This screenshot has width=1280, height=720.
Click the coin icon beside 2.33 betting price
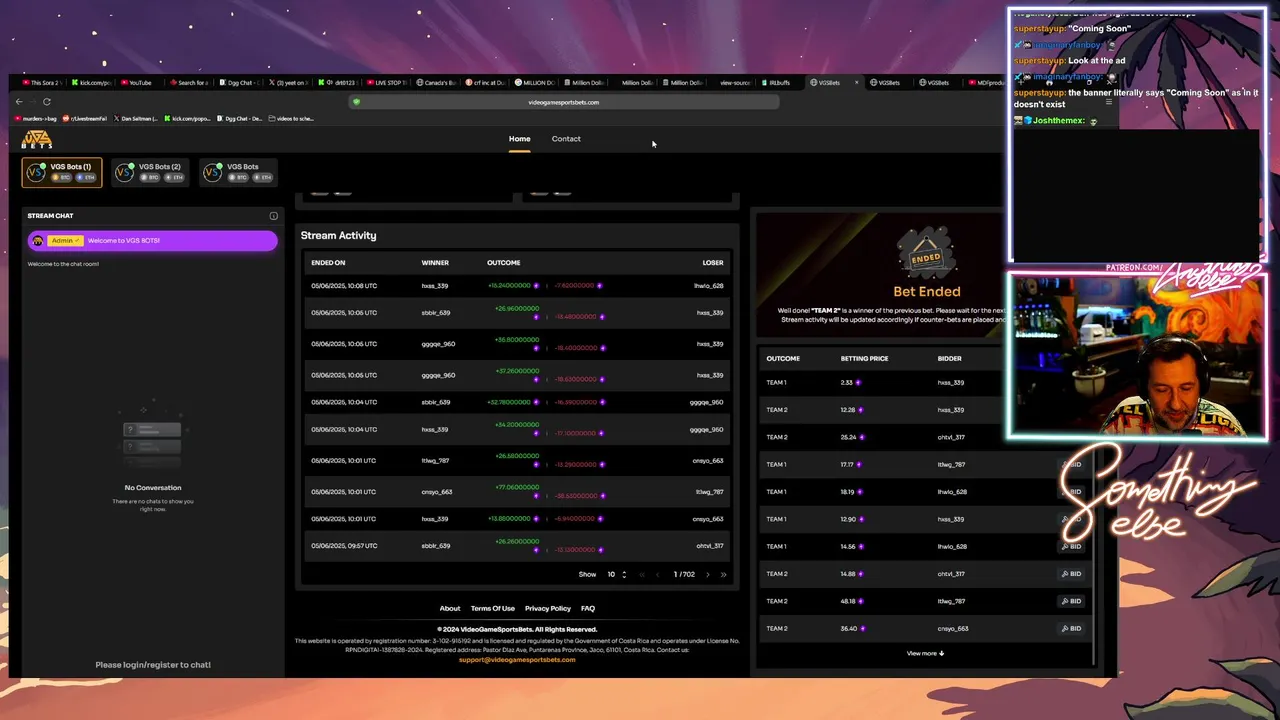(858, 383)
